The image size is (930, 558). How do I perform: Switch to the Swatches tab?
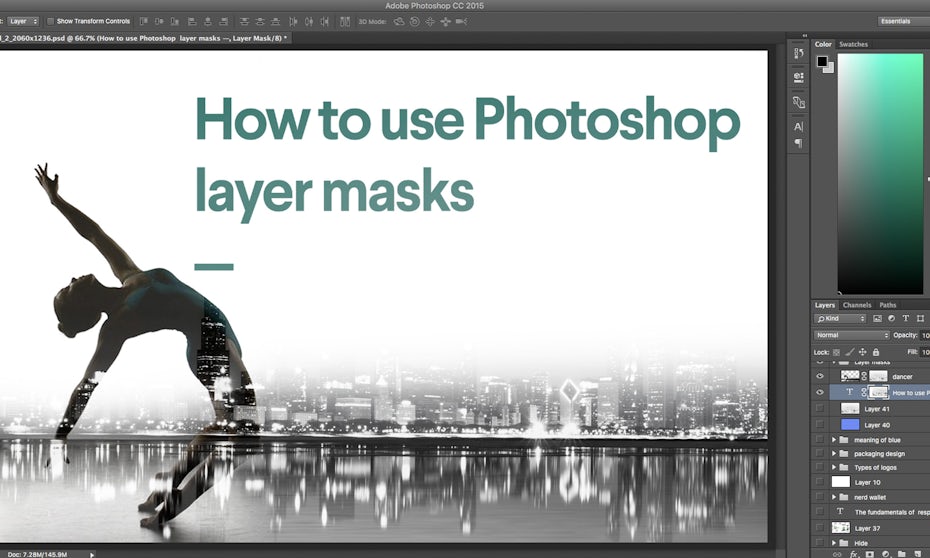click(853, 44)
